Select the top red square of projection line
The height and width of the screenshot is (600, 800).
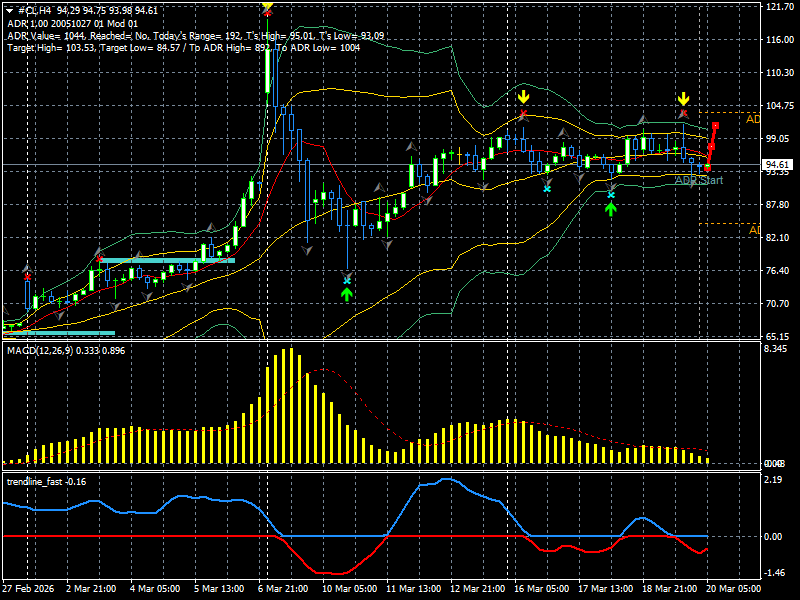[716, 126]
